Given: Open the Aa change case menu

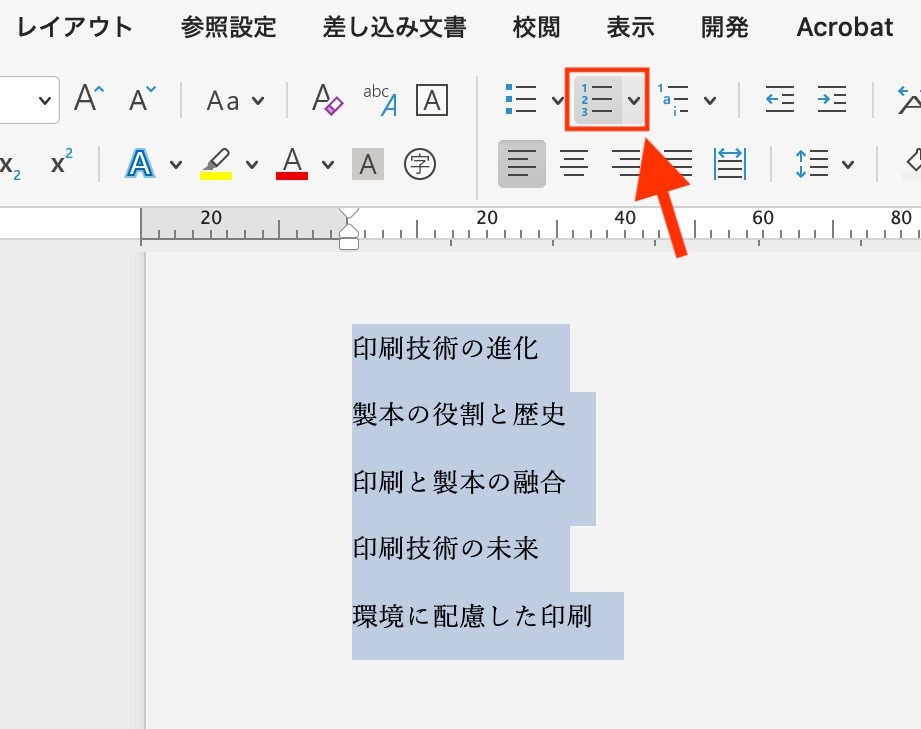Looking at the screenshot, I should point(234,100).
